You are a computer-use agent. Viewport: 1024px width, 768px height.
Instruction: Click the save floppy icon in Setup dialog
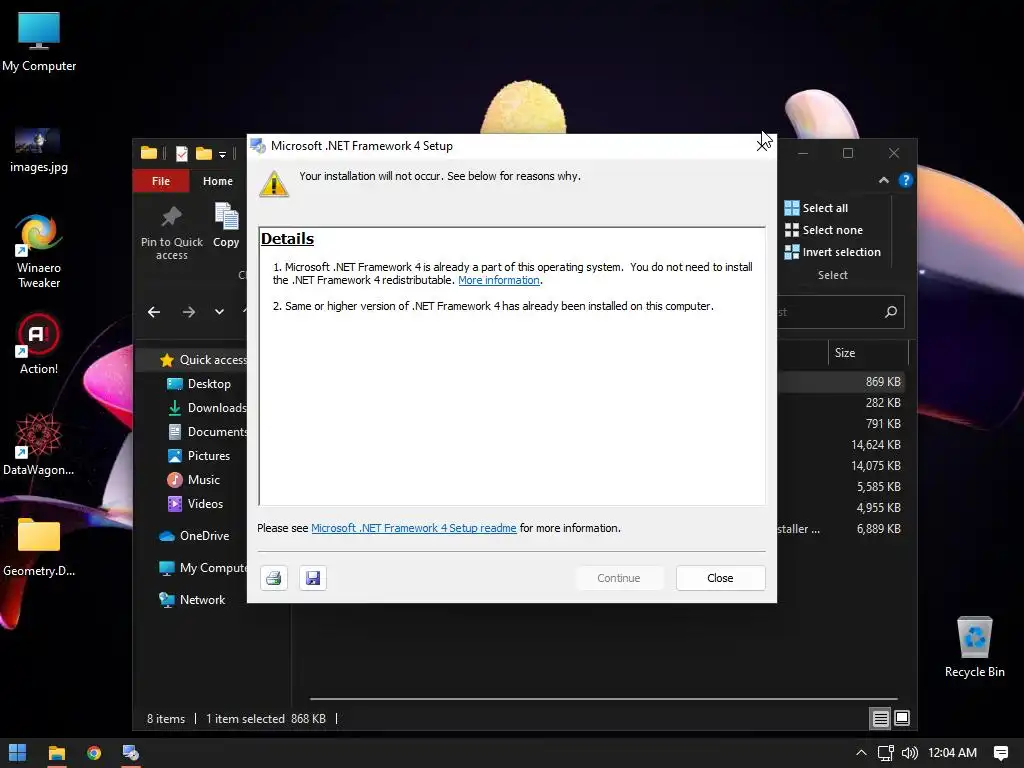313,578
